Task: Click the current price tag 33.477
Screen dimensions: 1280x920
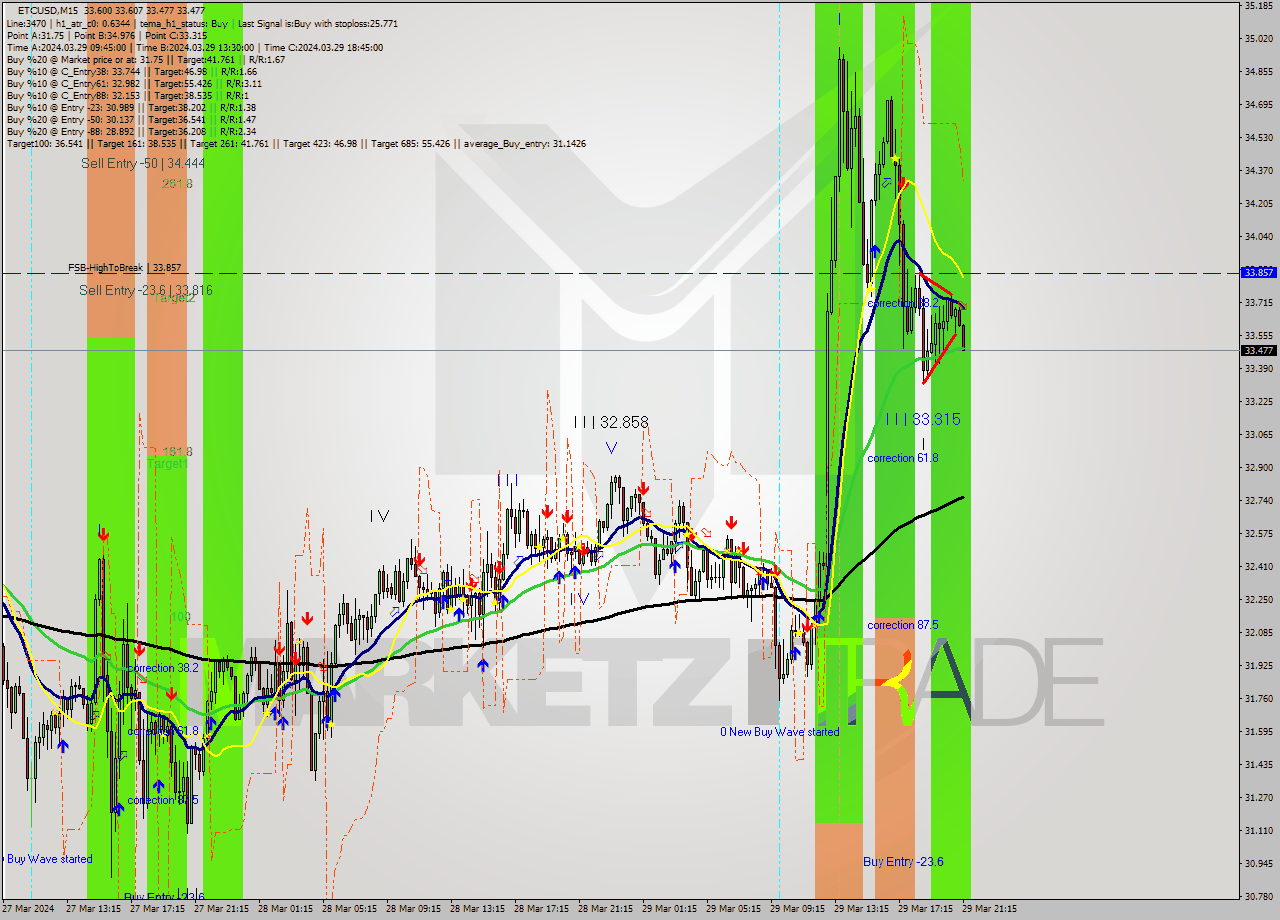Action: [x=1258, y=350]
